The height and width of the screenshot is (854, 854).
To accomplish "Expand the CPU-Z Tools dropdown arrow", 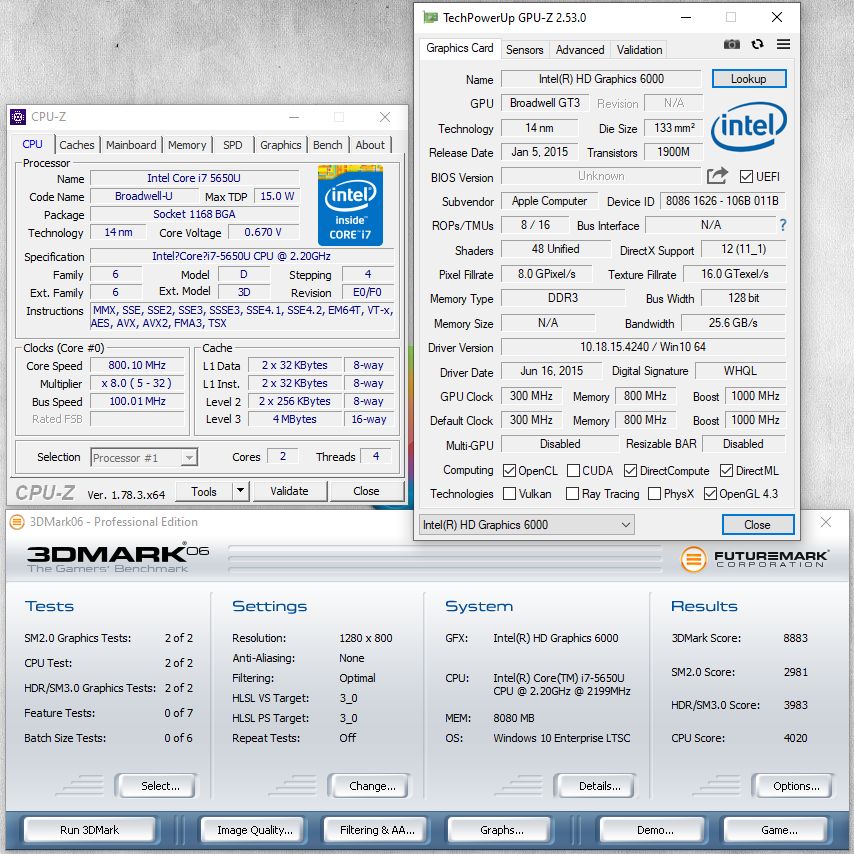I will 241,491.
